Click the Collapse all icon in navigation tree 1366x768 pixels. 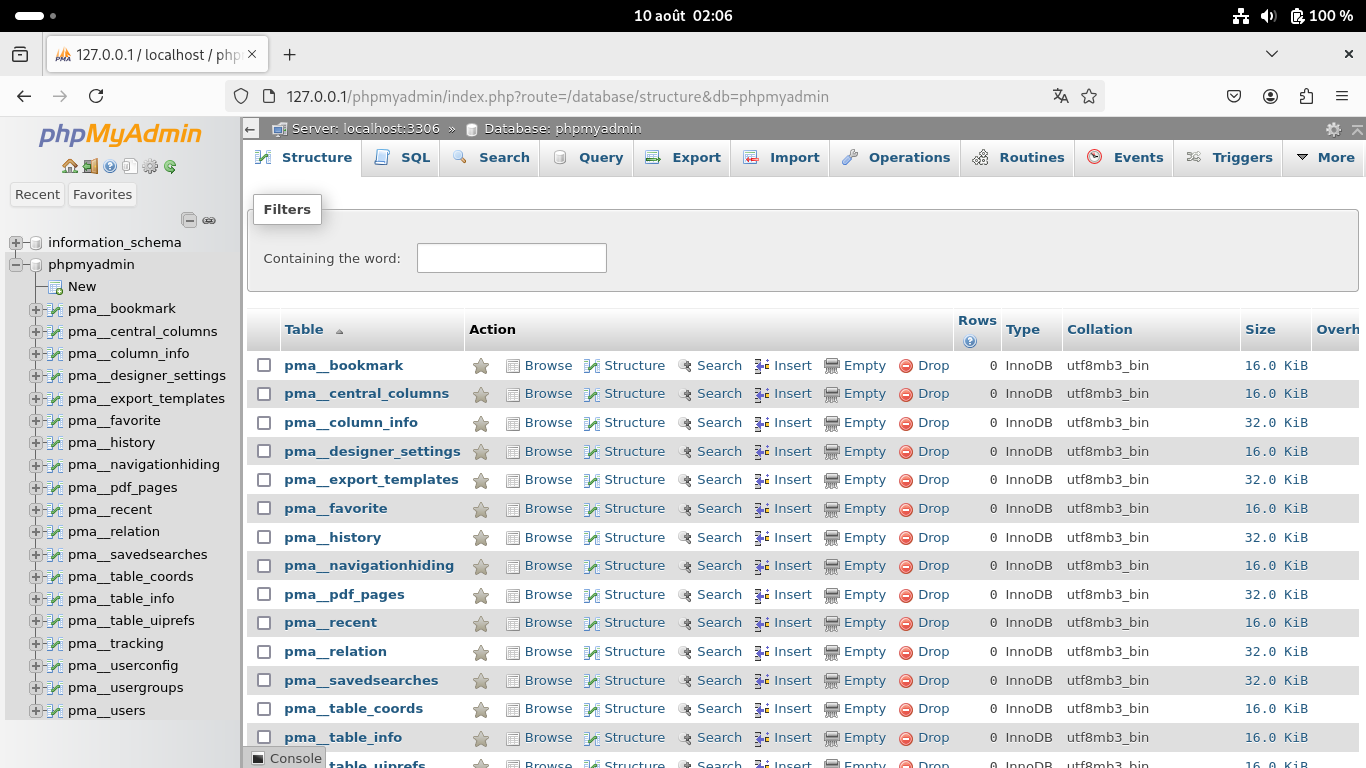point(189,220)
